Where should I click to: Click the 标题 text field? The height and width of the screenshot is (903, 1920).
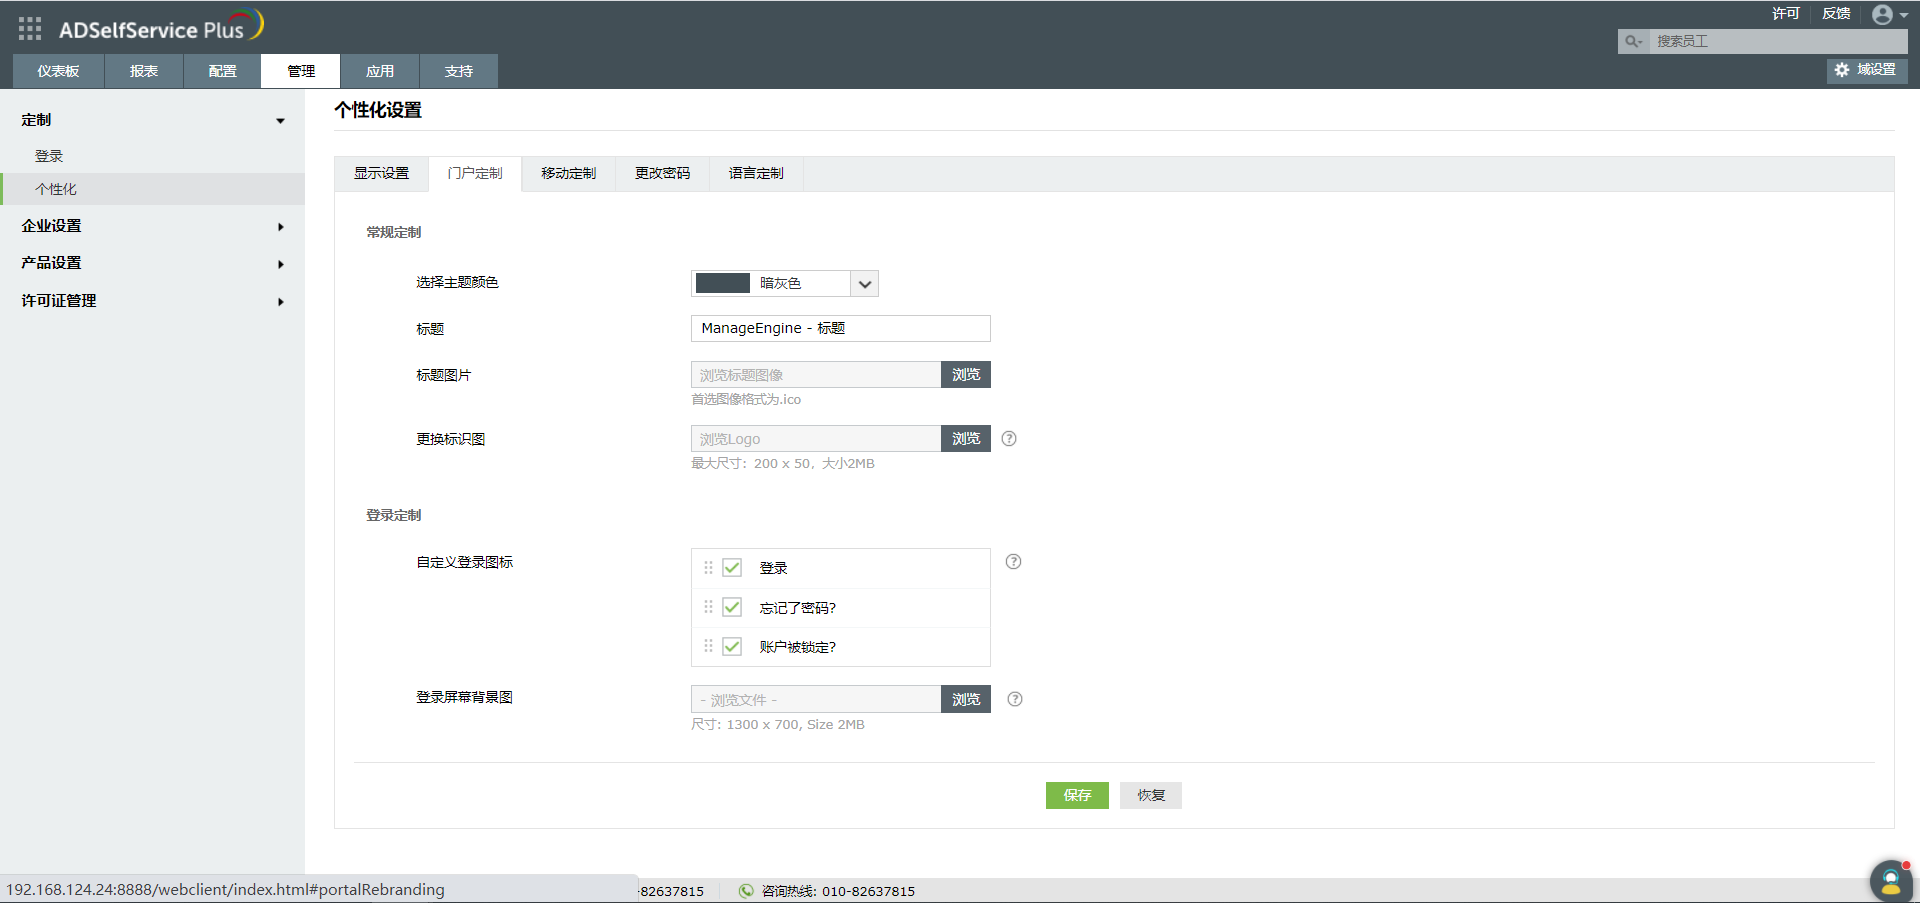tap(841, 328)
